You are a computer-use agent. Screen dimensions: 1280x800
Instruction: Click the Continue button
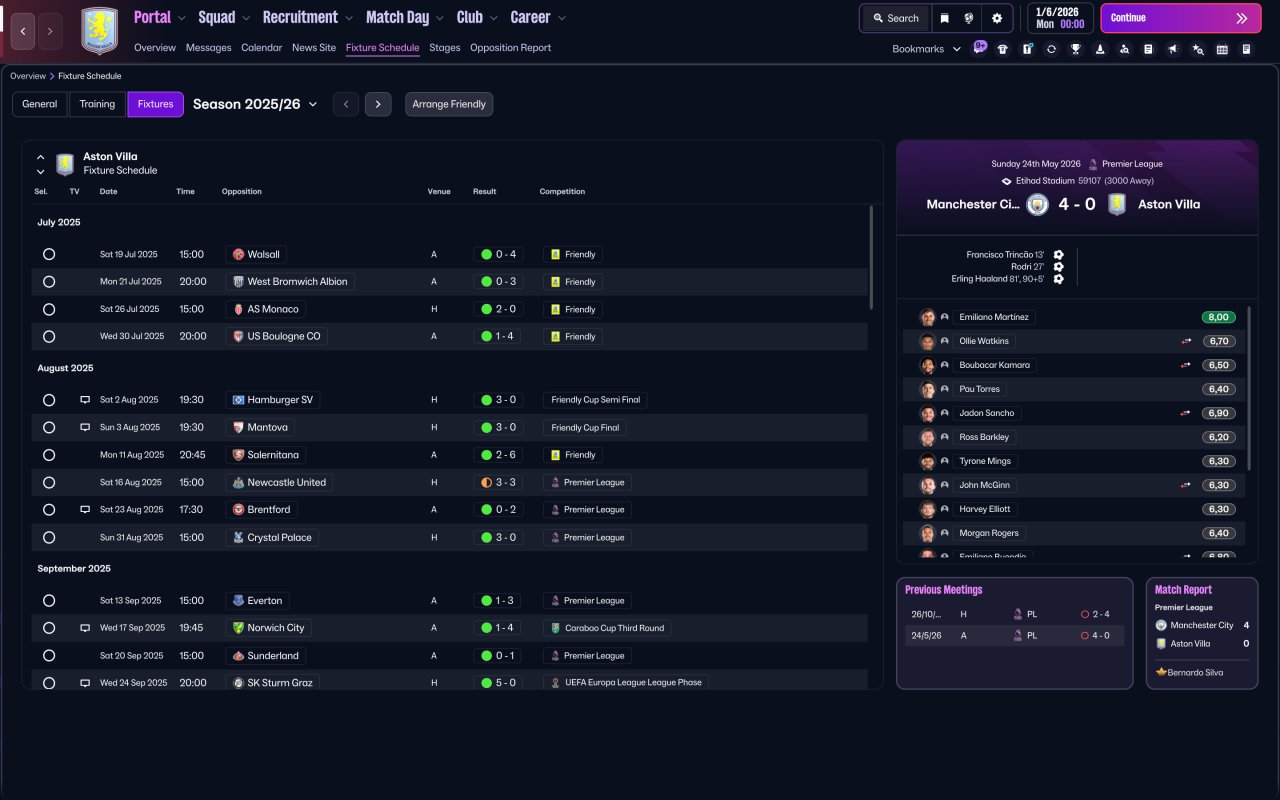tap(1180, 18)
